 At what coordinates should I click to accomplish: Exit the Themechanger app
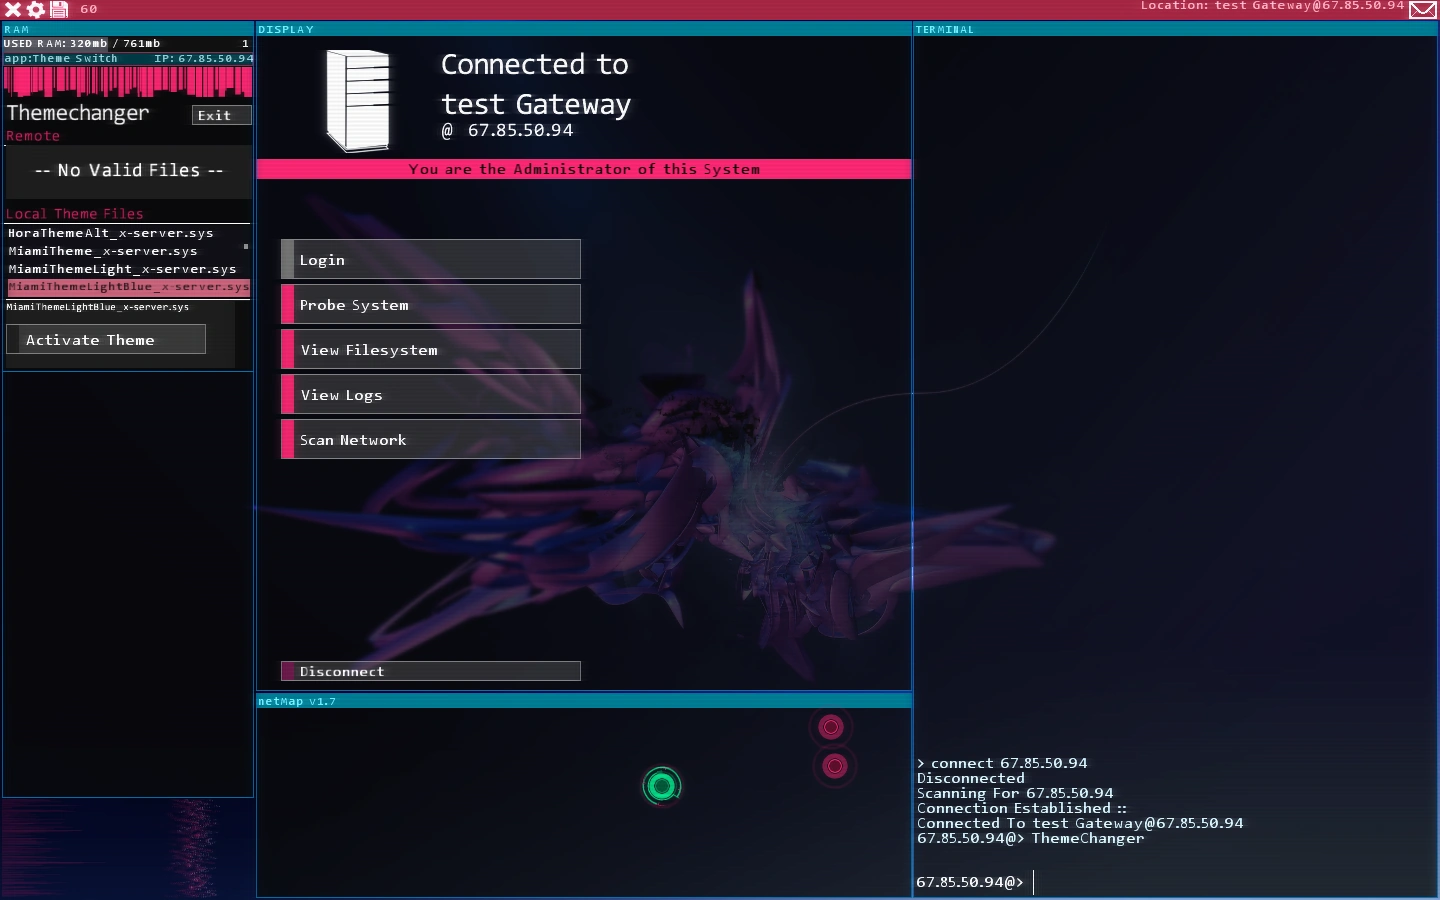(x=221, y=115)
